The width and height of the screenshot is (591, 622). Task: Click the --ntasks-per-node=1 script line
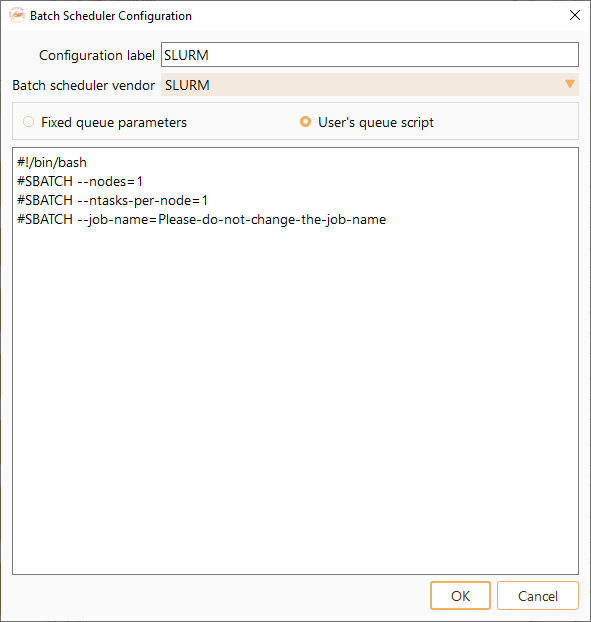pos(112,200)
